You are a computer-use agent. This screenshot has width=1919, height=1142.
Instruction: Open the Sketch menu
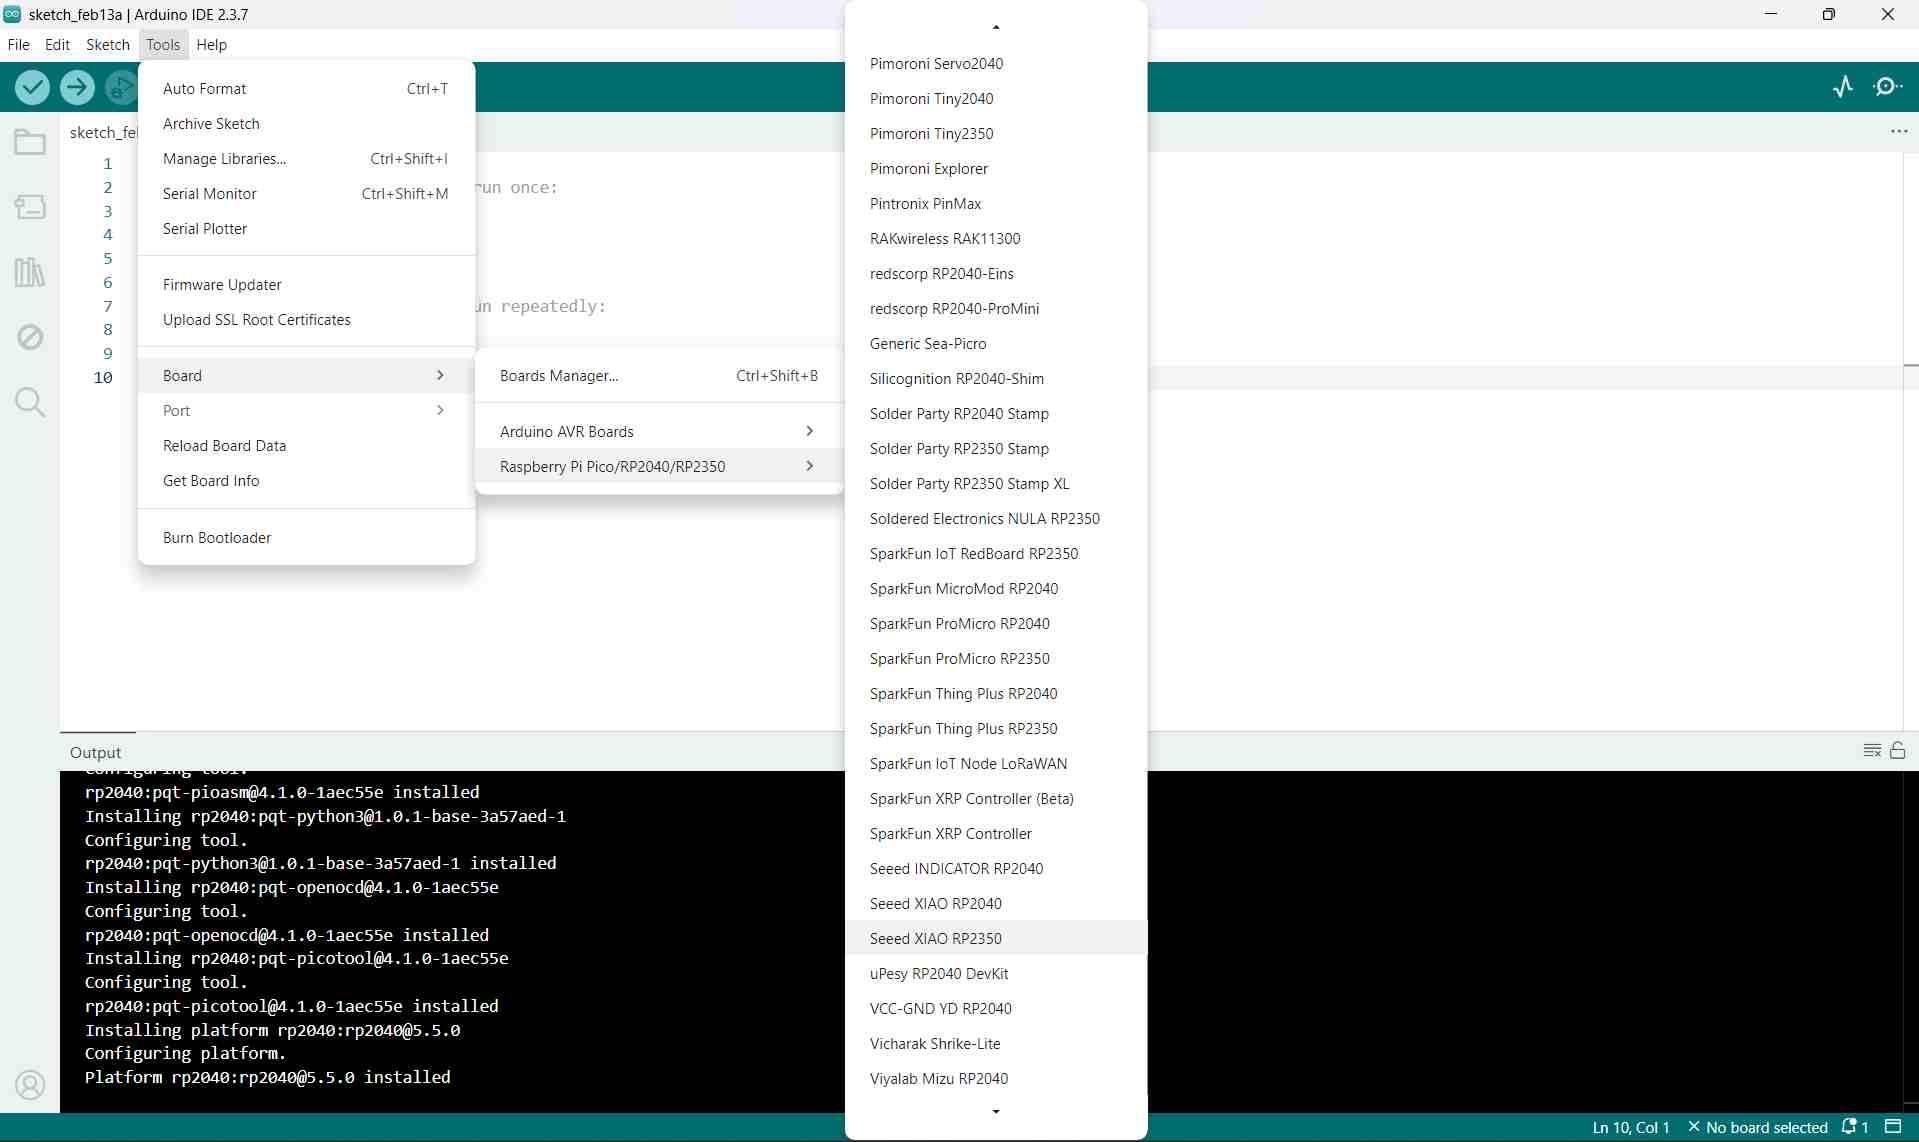tap(108, 44)
